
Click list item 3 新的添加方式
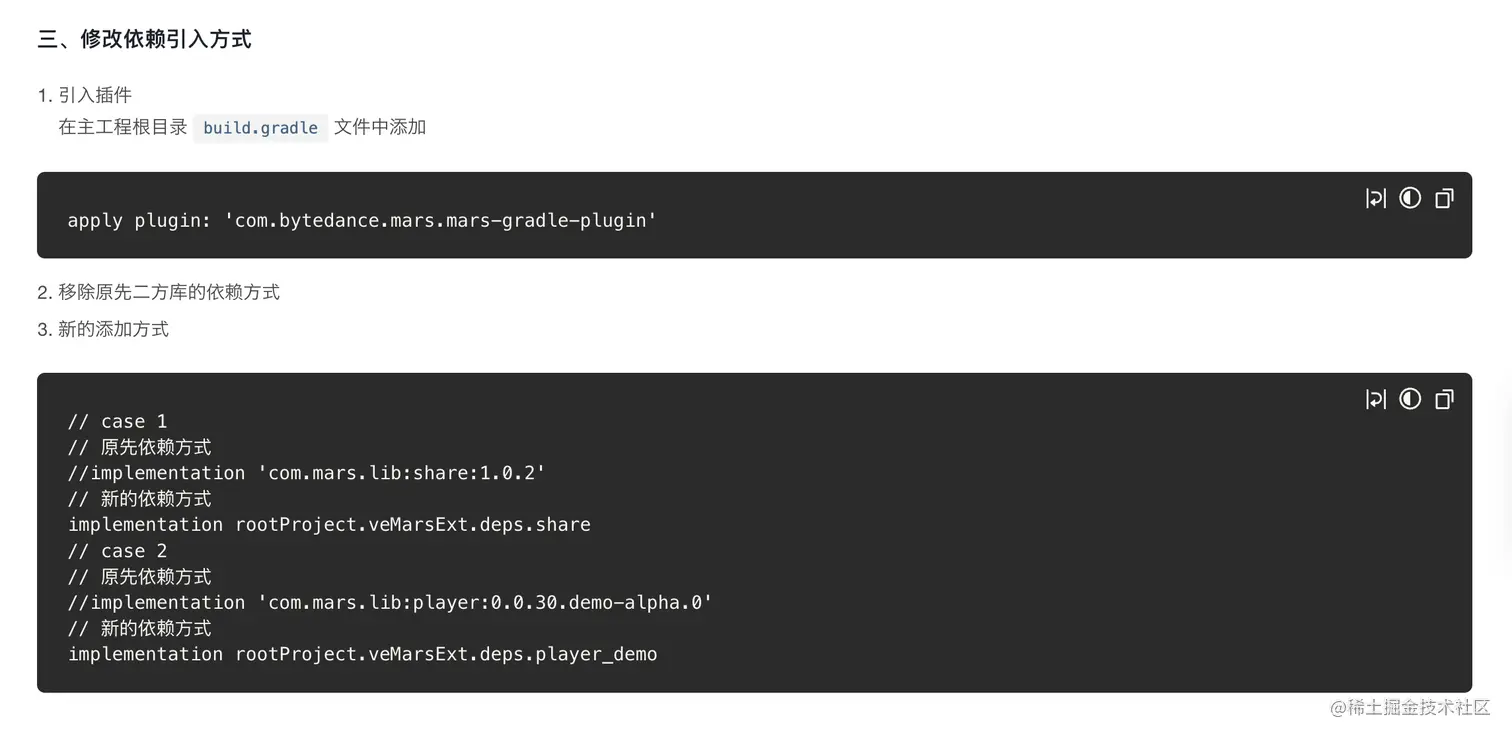(112, 329)
